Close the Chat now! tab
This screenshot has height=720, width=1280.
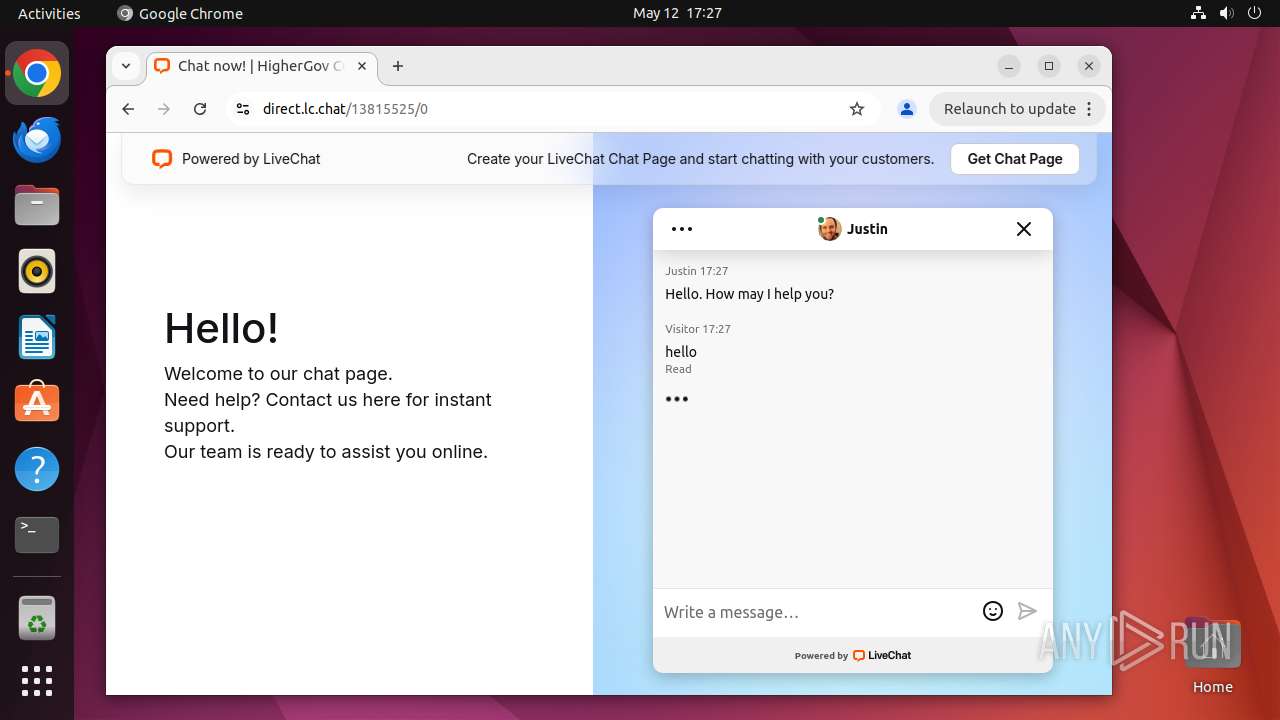tap(362, 66)
